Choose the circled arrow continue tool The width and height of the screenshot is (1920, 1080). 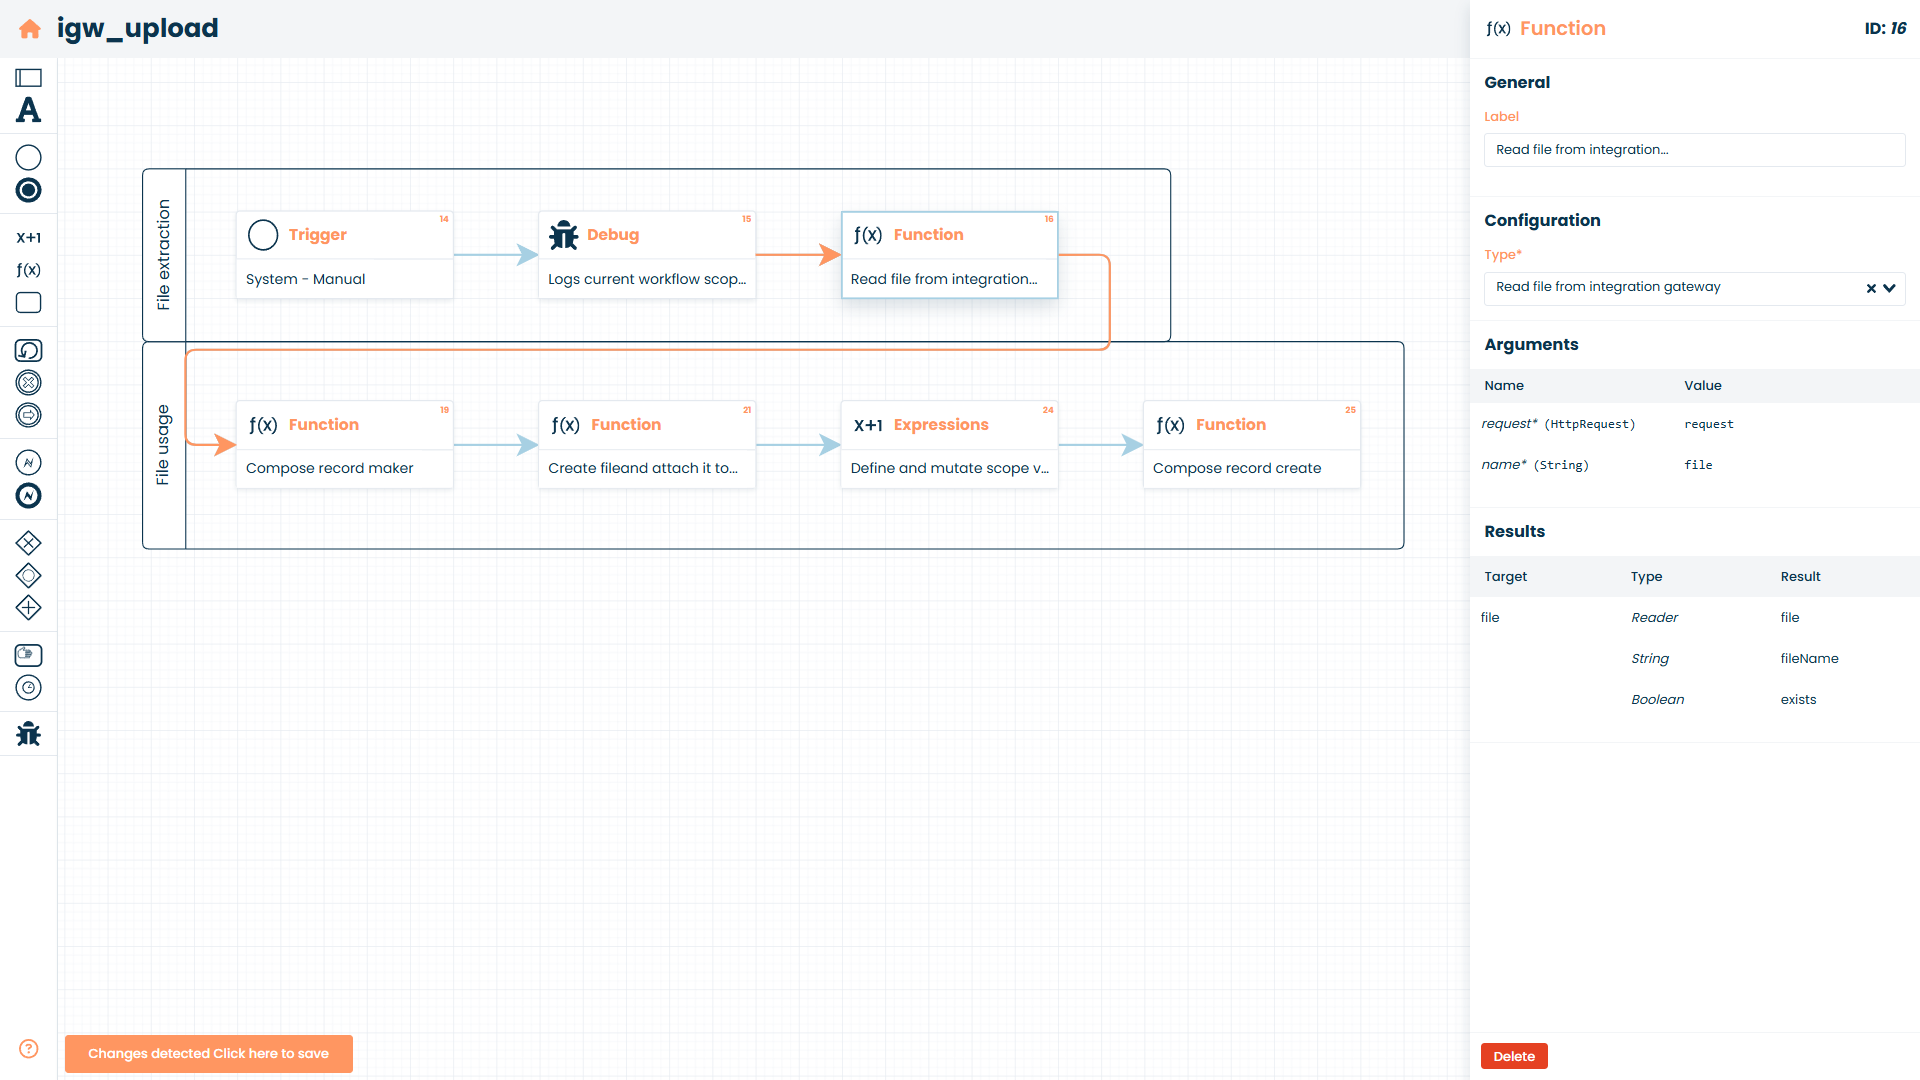click(28, 415)
